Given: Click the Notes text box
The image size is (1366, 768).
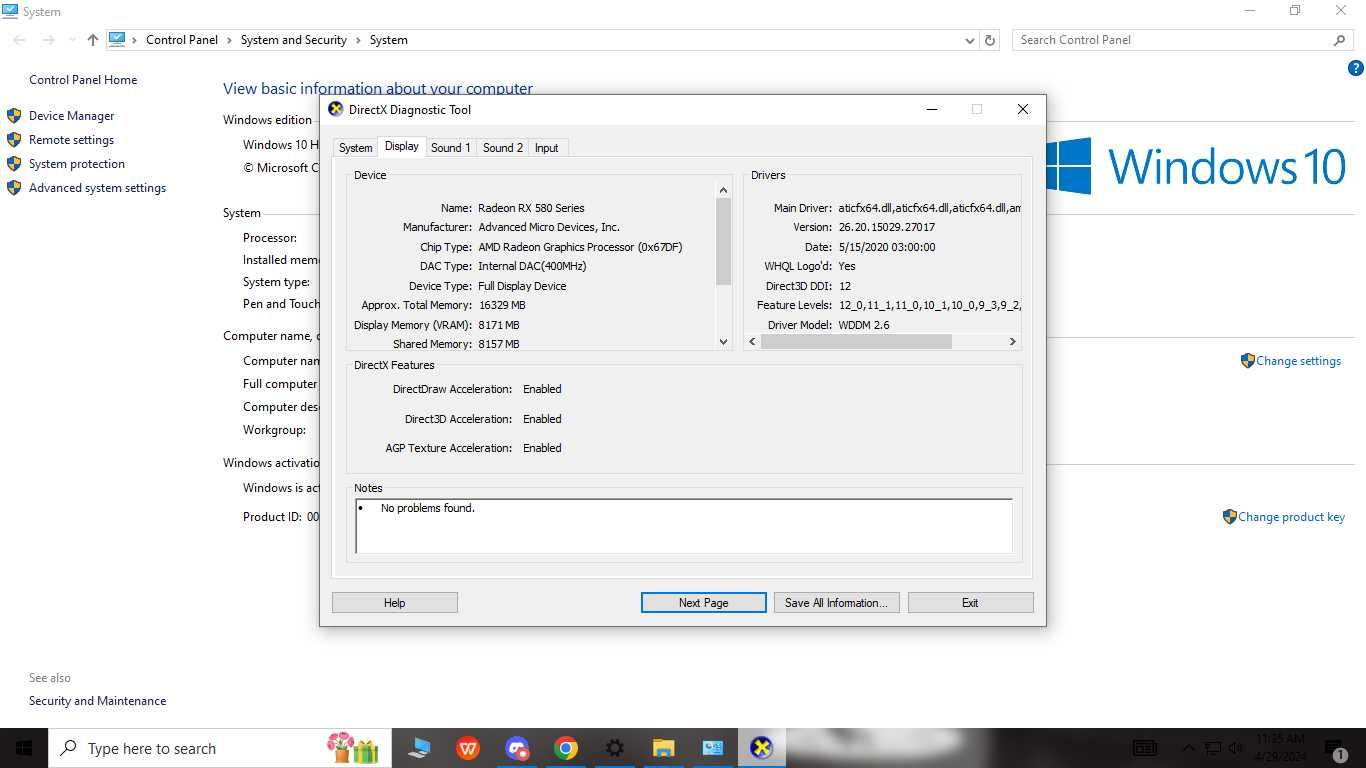Looking at the screenshot, I should point(684,526).
